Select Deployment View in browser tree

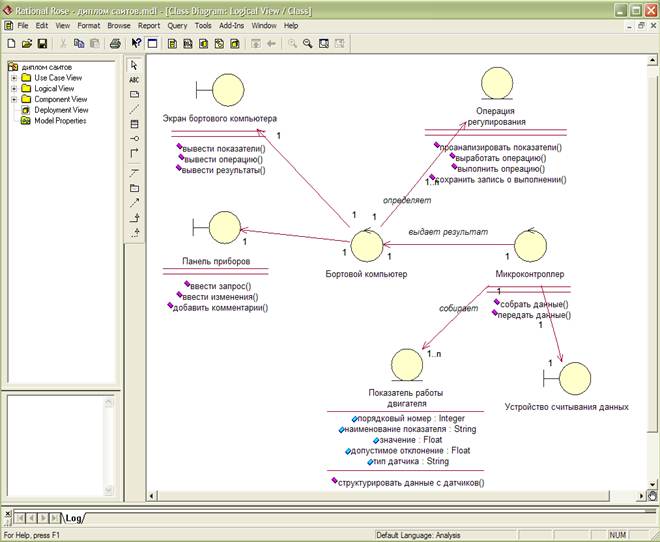pyautogui.click(x=61, y=110)
